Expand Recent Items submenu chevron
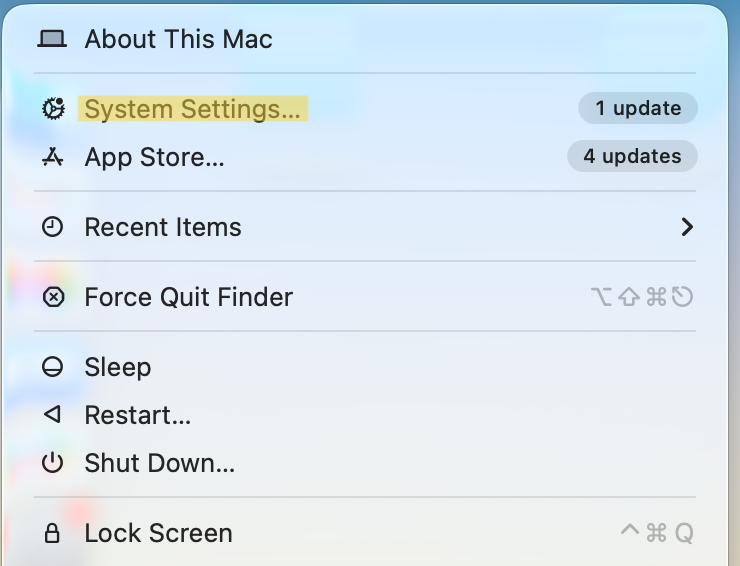The image size is (740, 566). [687, 227]
